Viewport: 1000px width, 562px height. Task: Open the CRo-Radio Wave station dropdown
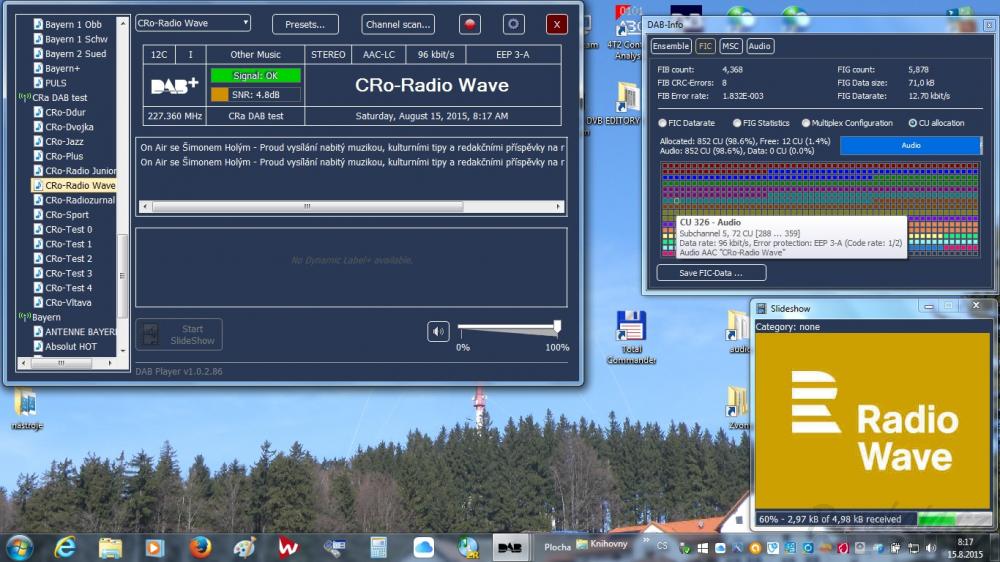pos(193,23)
